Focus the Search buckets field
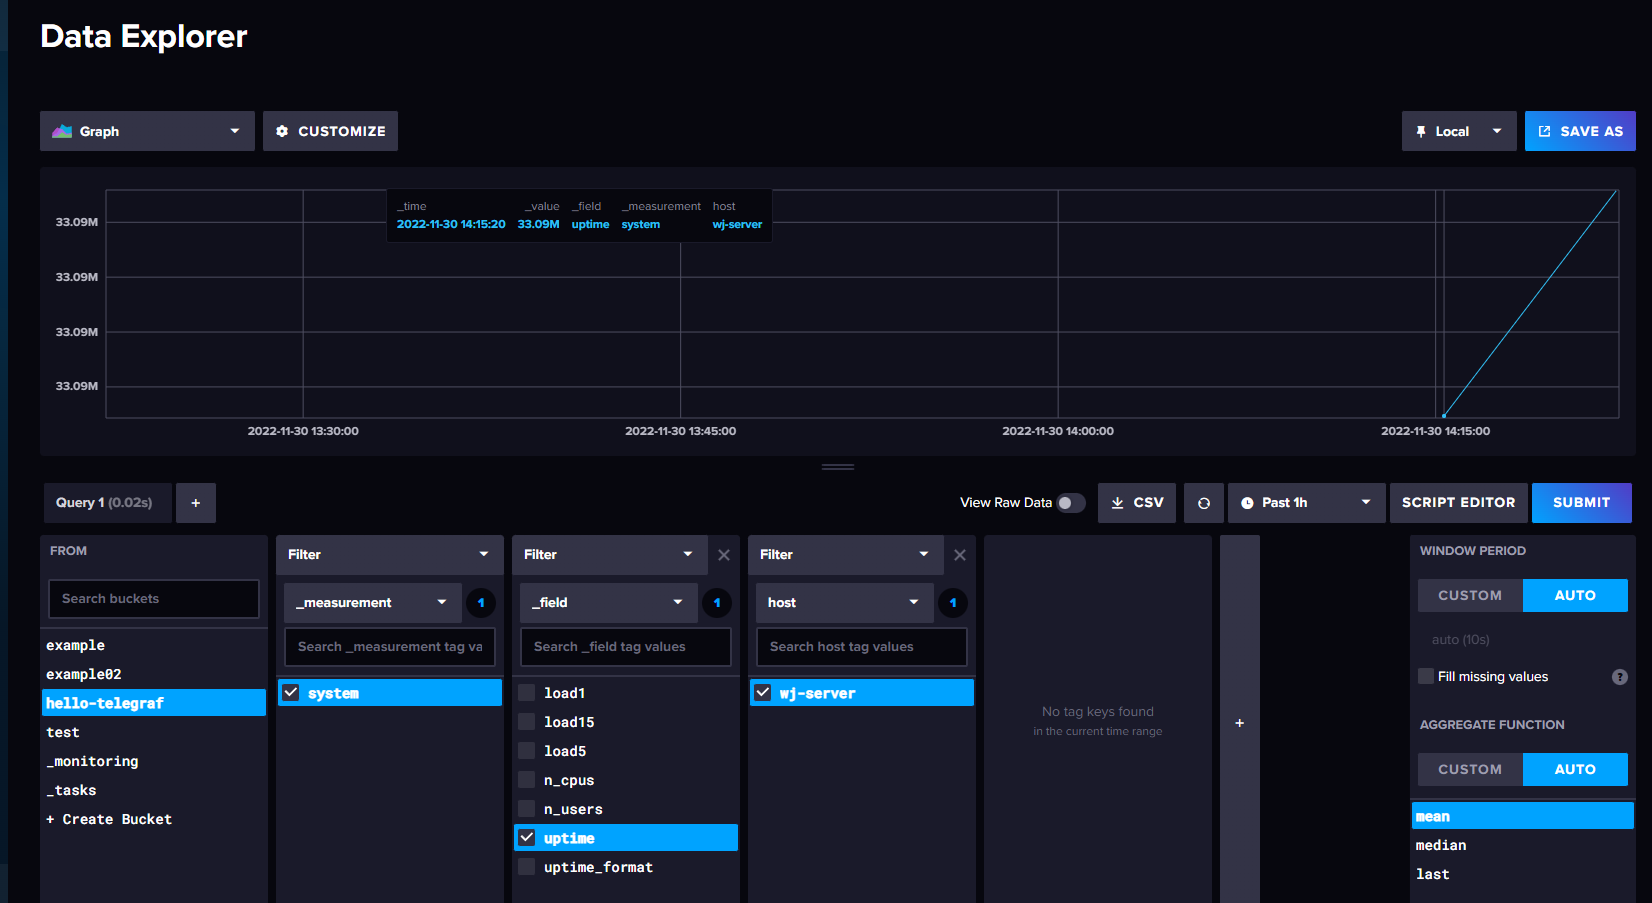This screenshot has height=903, width=1652. pyautogui.click(x=154, y=599)
